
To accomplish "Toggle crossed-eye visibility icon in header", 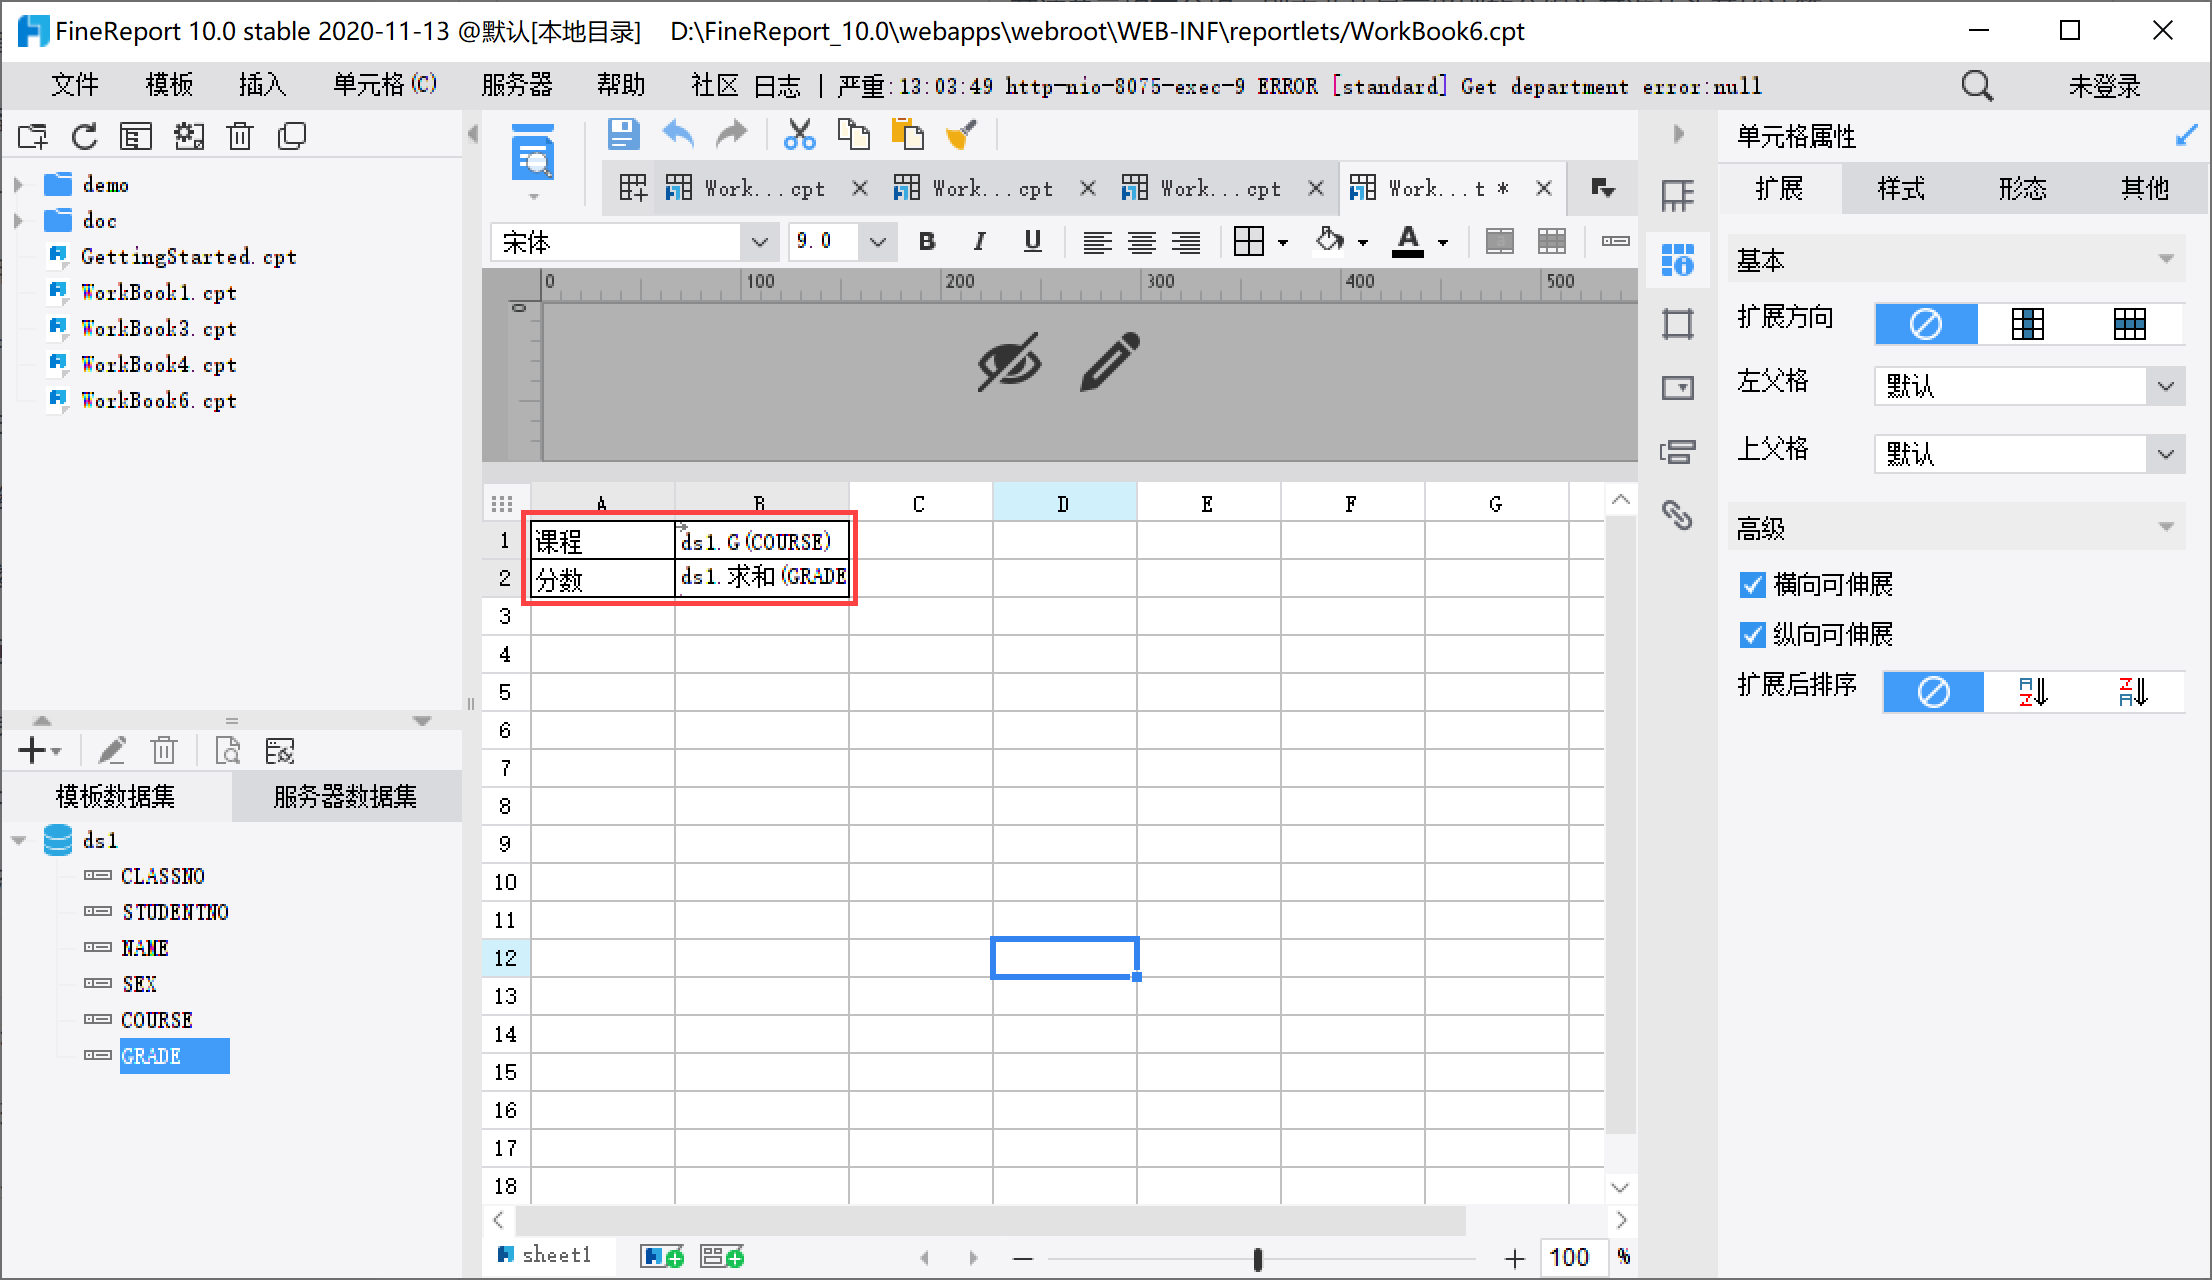I will [1009, 362].
